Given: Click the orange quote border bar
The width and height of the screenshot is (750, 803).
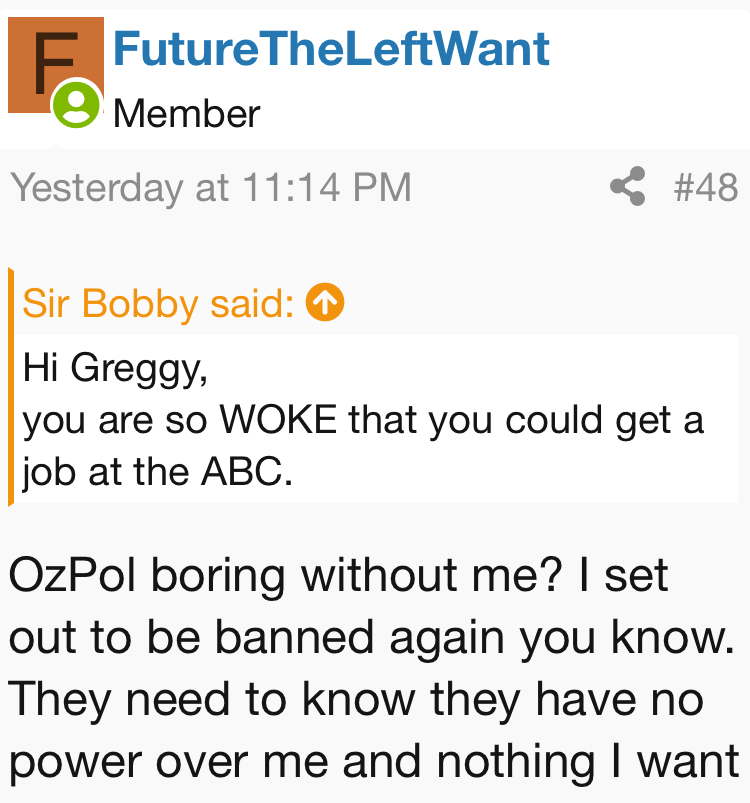Looking at the screenshot, I should click(11, 387).
